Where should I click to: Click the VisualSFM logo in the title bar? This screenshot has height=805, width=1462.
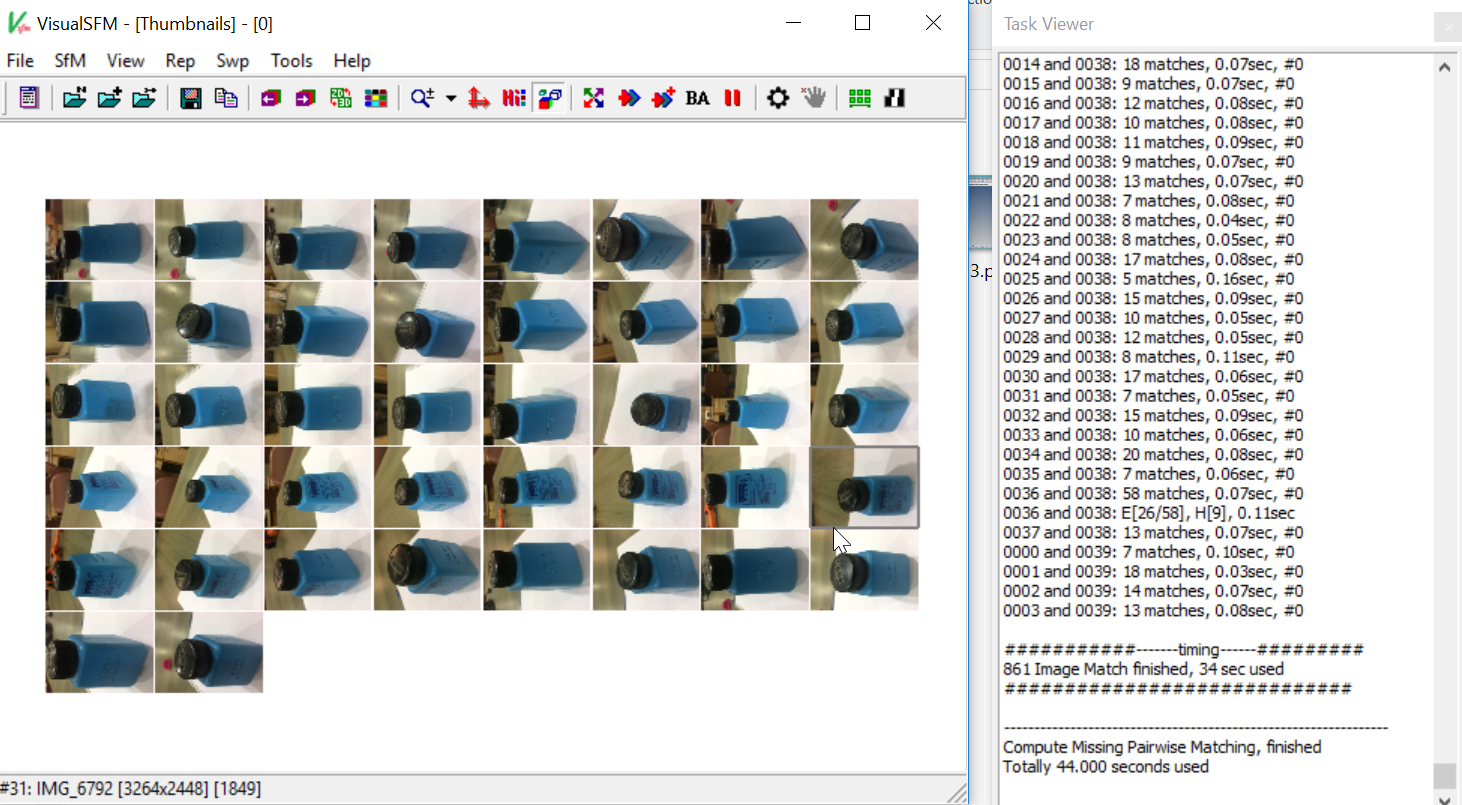click(18, 23)
